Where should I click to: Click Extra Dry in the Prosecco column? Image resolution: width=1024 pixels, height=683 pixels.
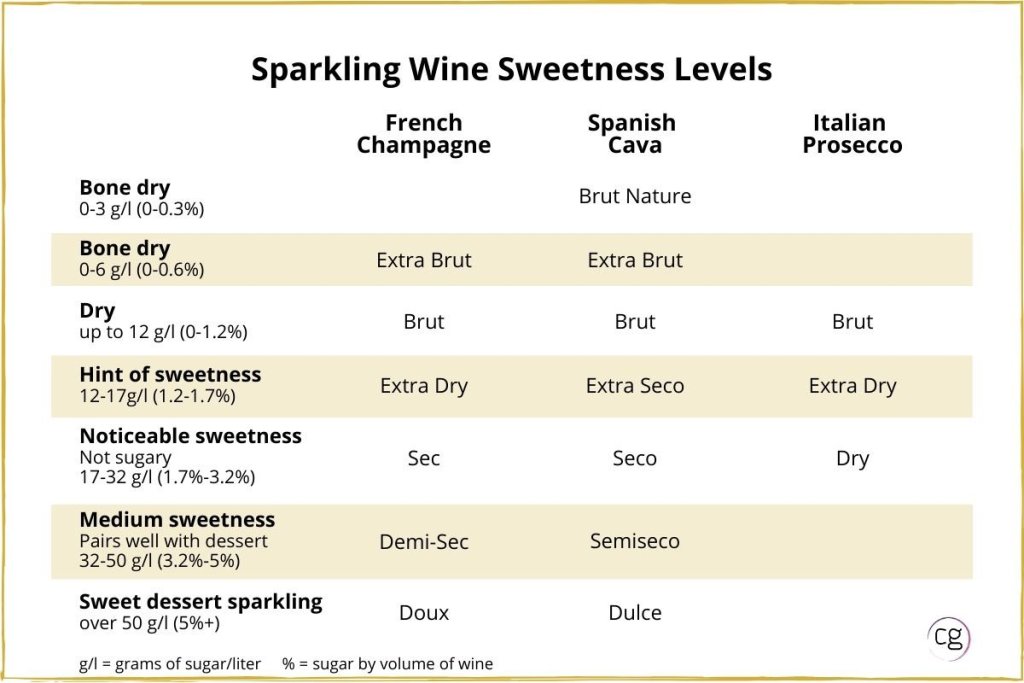pyautogui.click(x=852, y=386)
